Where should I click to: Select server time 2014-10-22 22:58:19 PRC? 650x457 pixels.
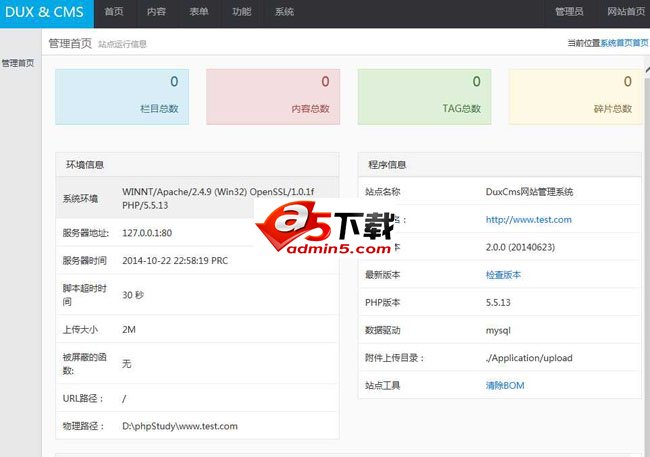coord(175,261)
